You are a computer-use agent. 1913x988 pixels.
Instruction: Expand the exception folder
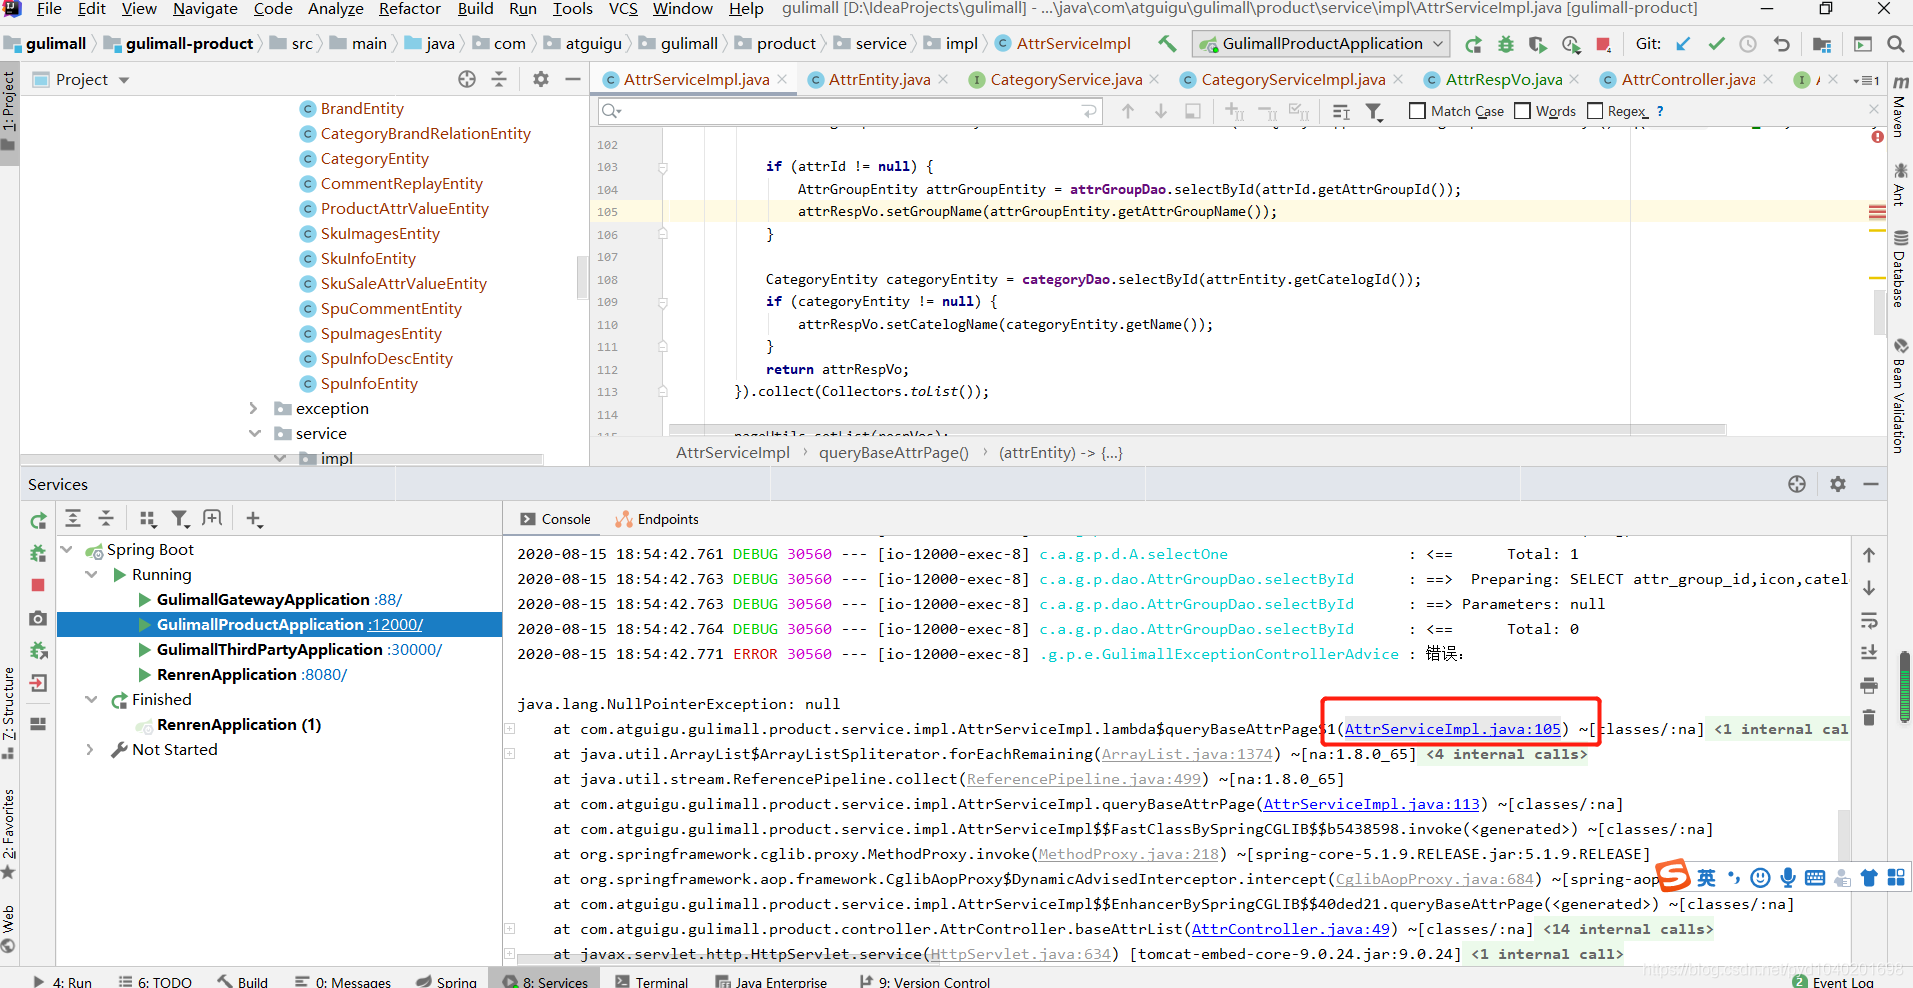click(x=253, y=408)
